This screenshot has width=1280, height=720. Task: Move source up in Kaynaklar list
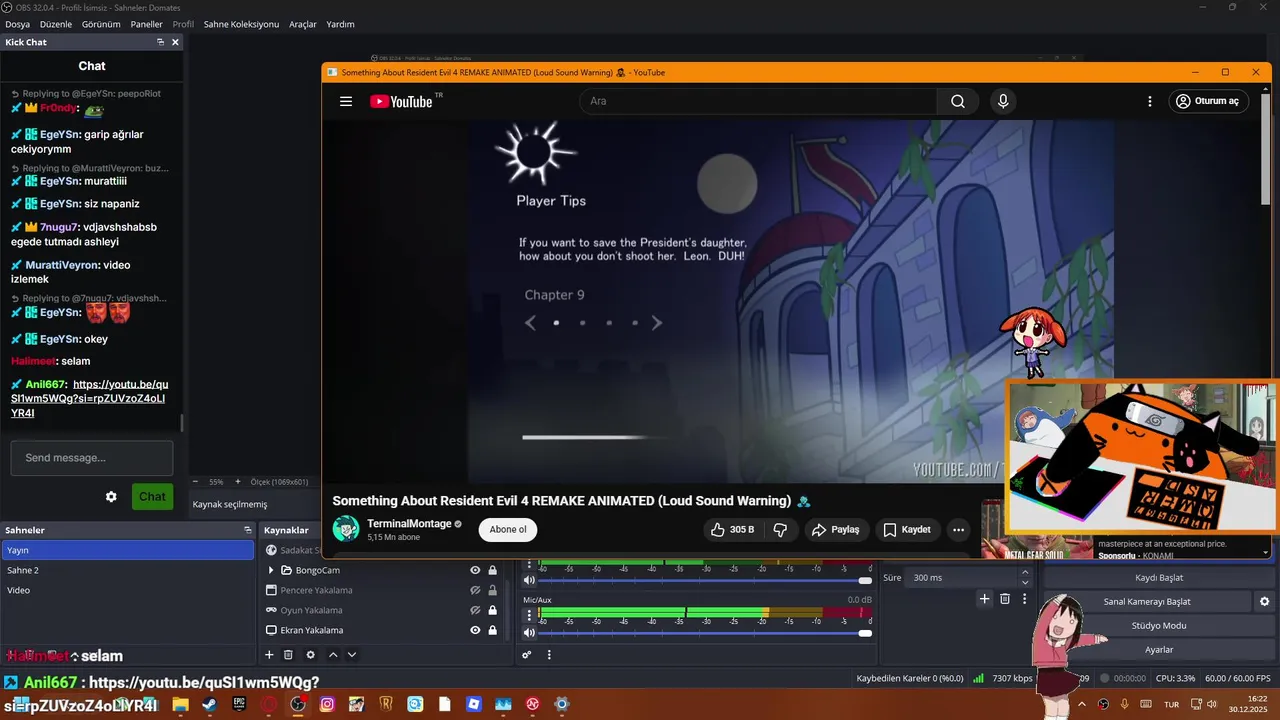point(333,655)
